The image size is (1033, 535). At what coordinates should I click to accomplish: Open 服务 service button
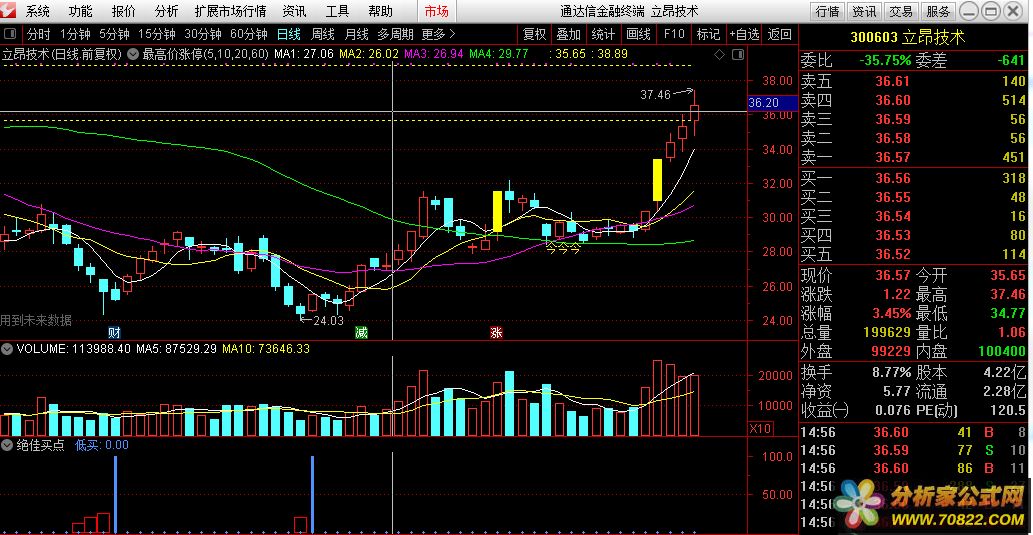coord(937,11)
